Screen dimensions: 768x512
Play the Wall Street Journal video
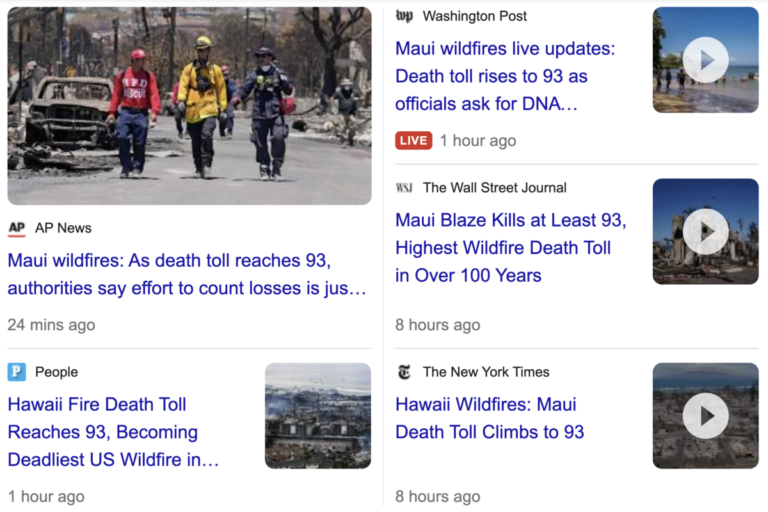(x=705, y=231)
